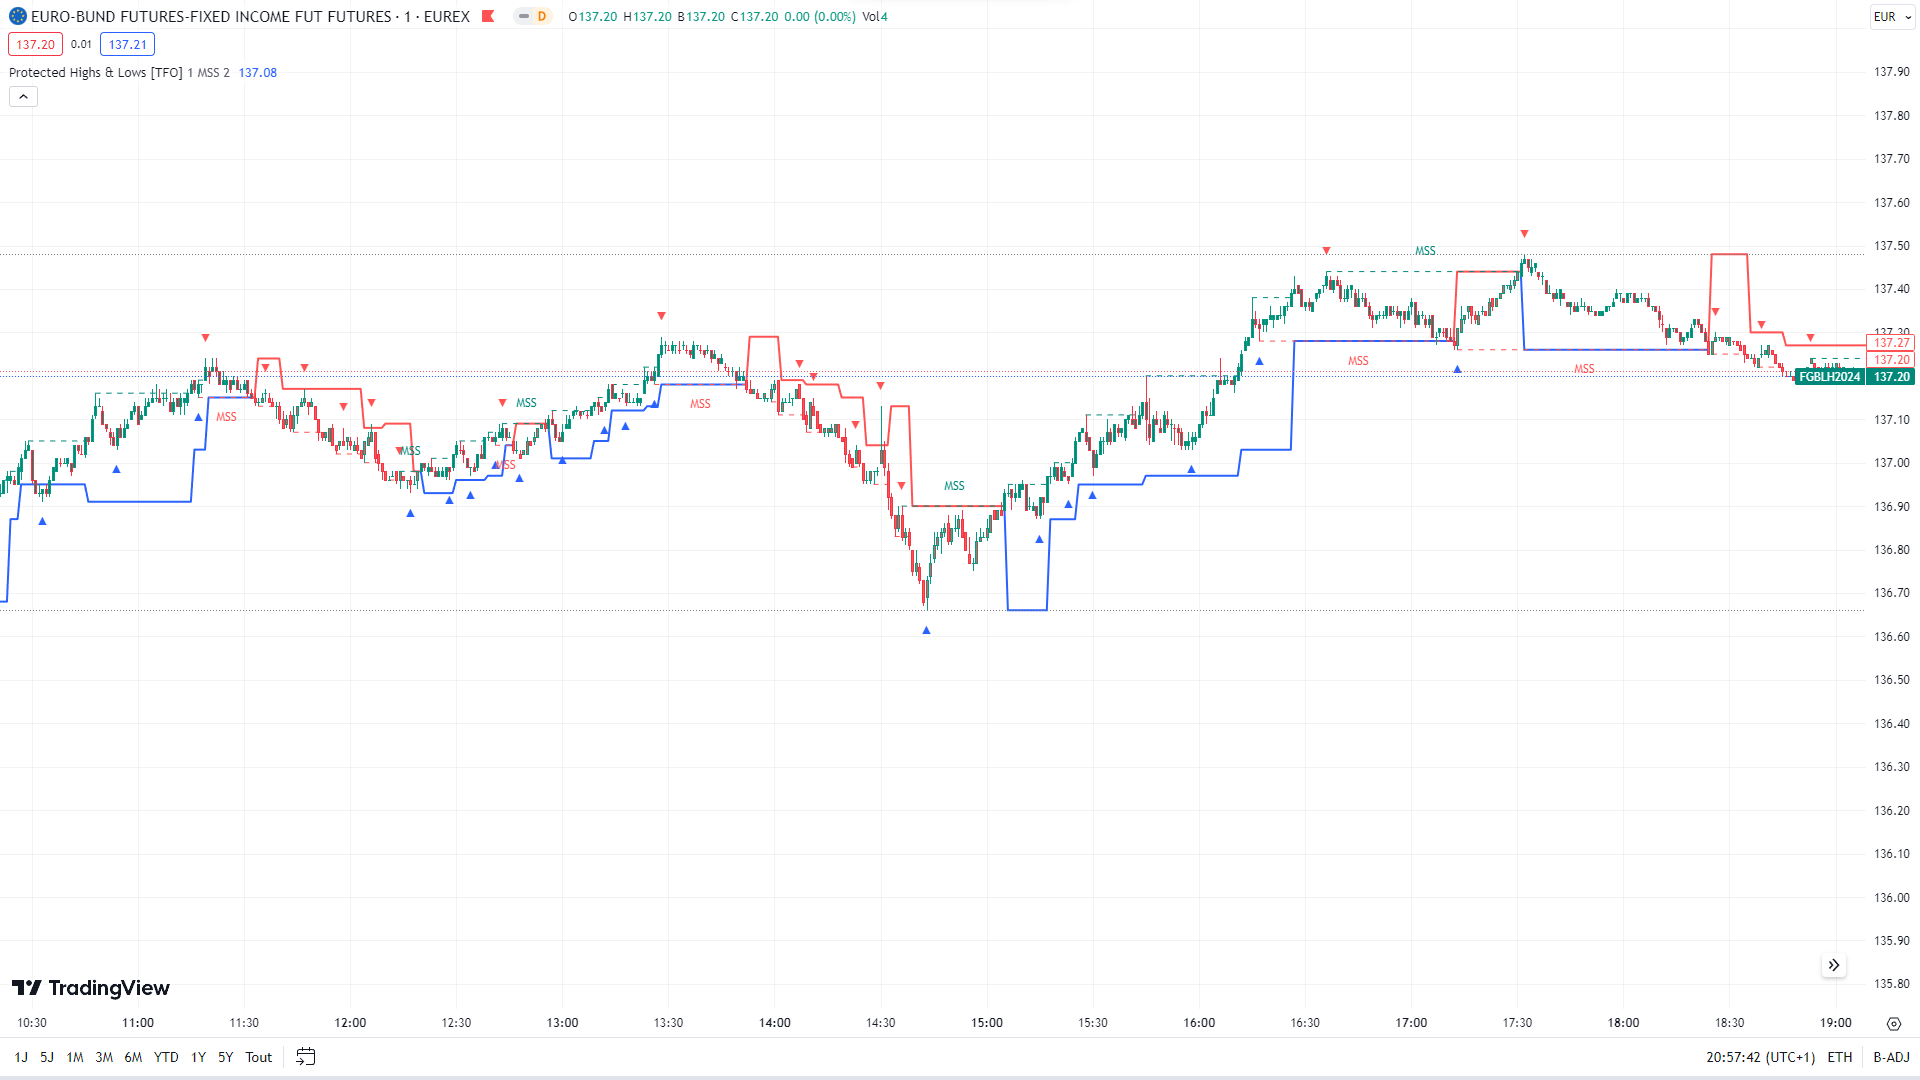Viewport: 1920px width, 1080px height.
Task: Select the 1M time range tab
Action: coord(75,1057)
